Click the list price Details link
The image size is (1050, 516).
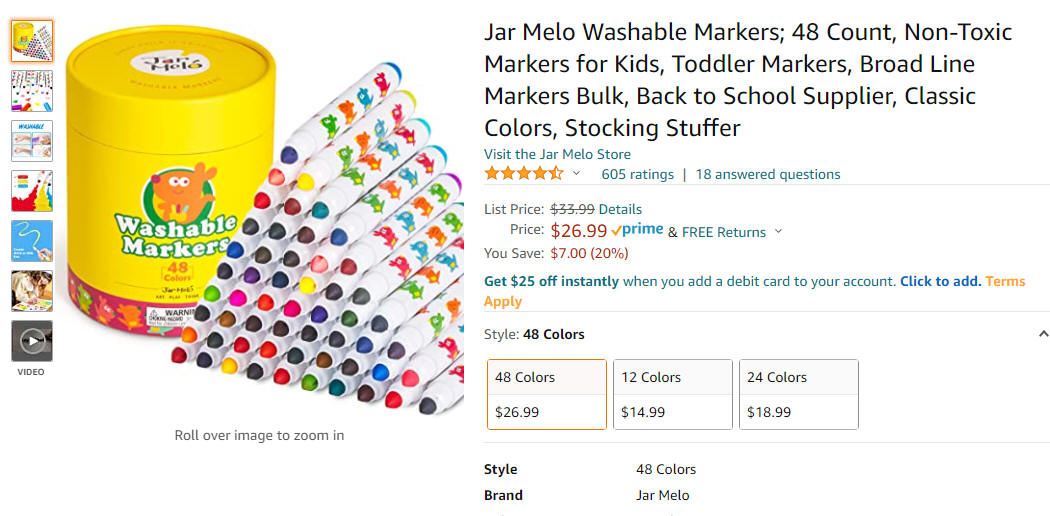point(620,209)
